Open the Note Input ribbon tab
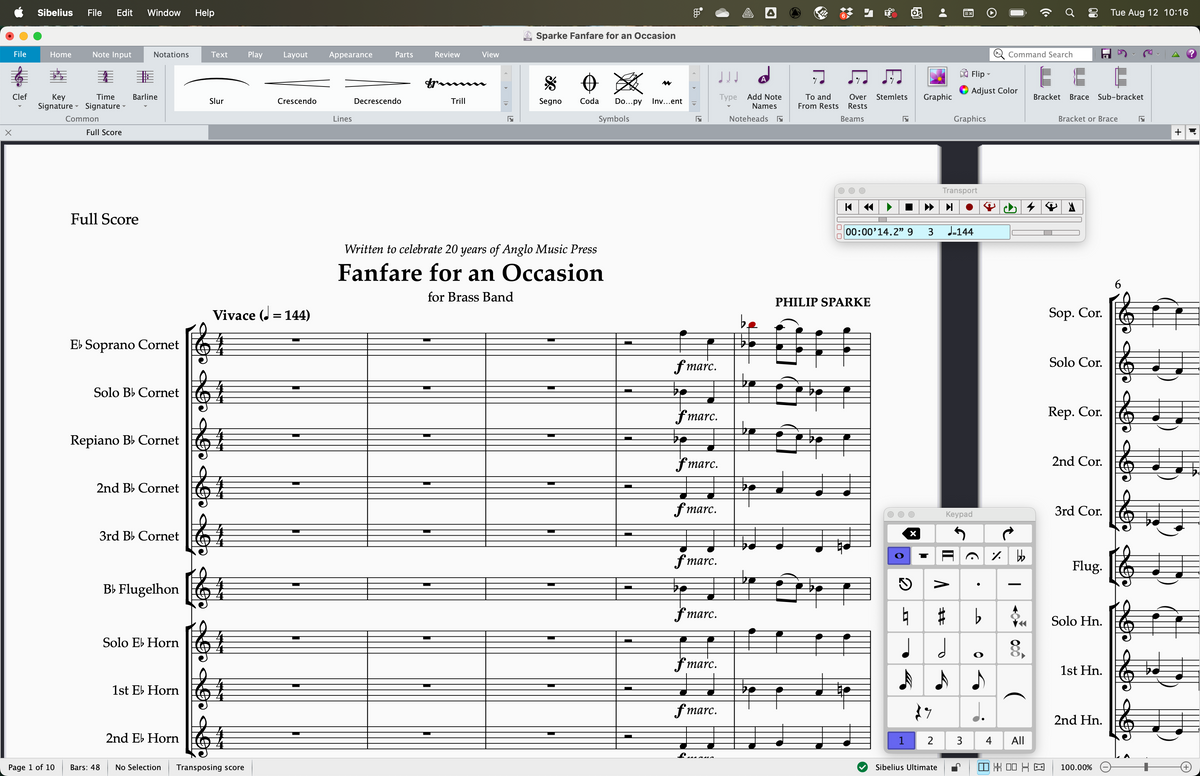1200x776 pixels. (111, 54)
